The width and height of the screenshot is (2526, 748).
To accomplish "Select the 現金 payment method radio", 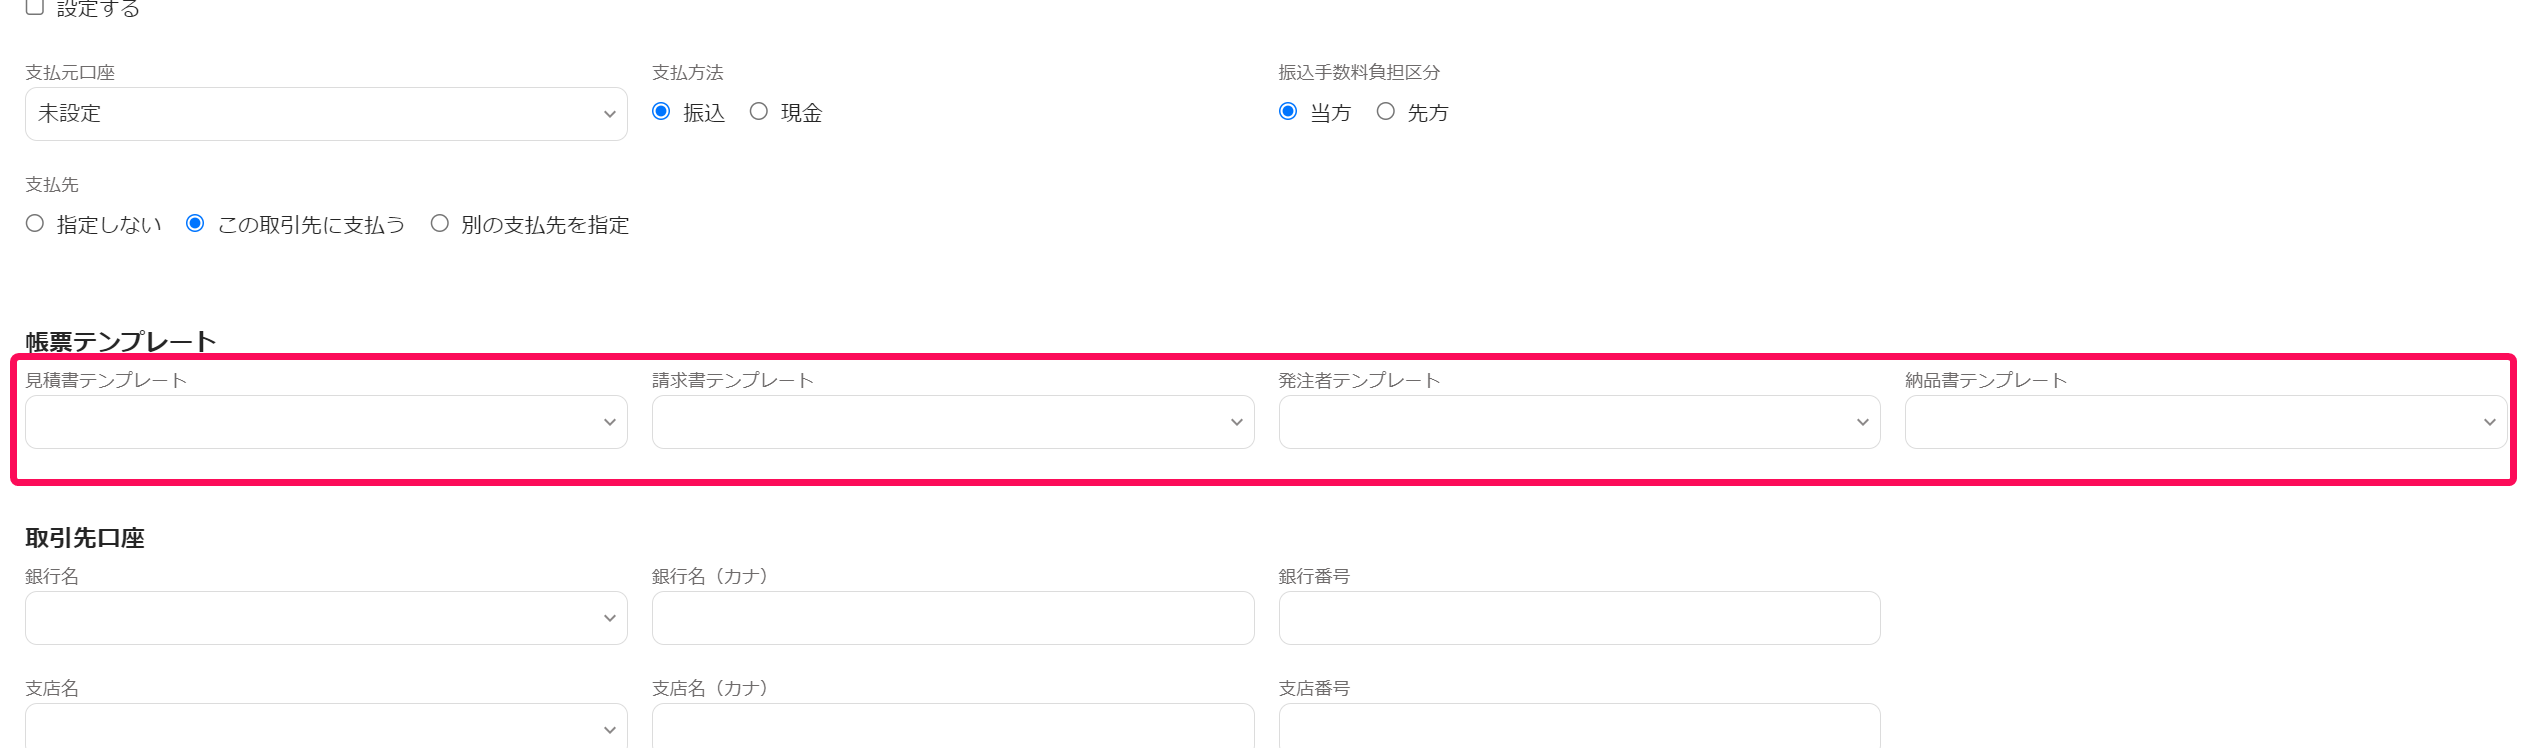I will 759,111.
